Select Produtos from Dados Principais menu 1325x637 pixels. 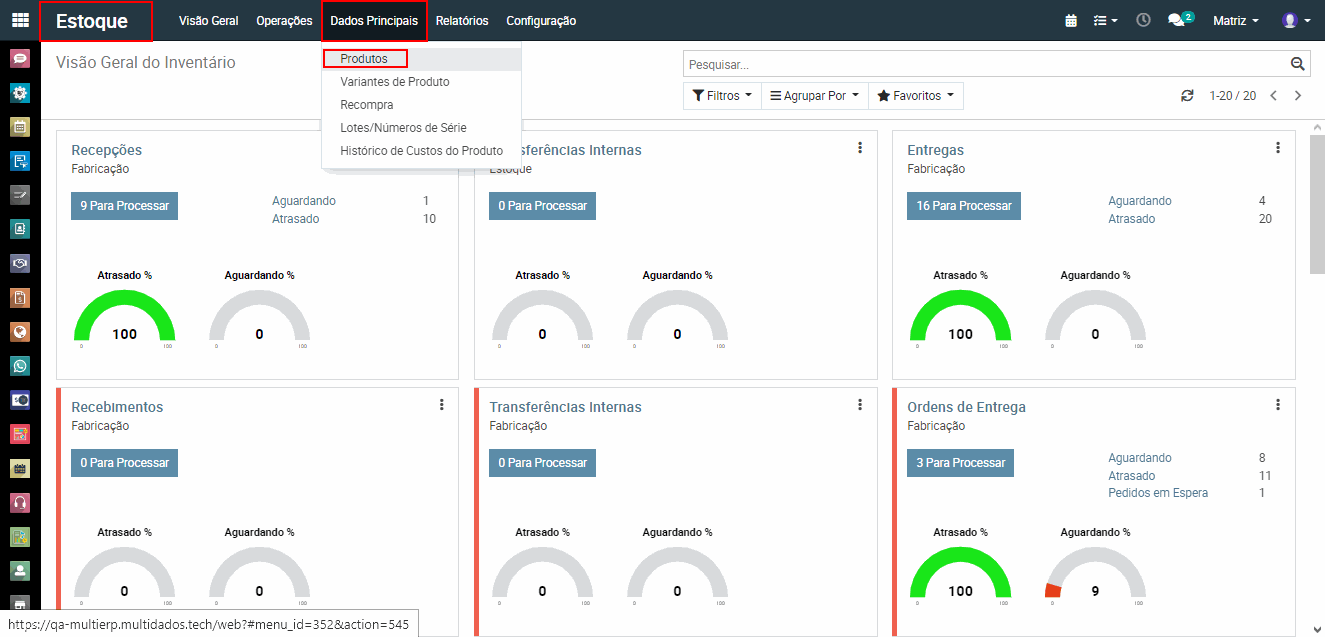(x=364, y=59)
